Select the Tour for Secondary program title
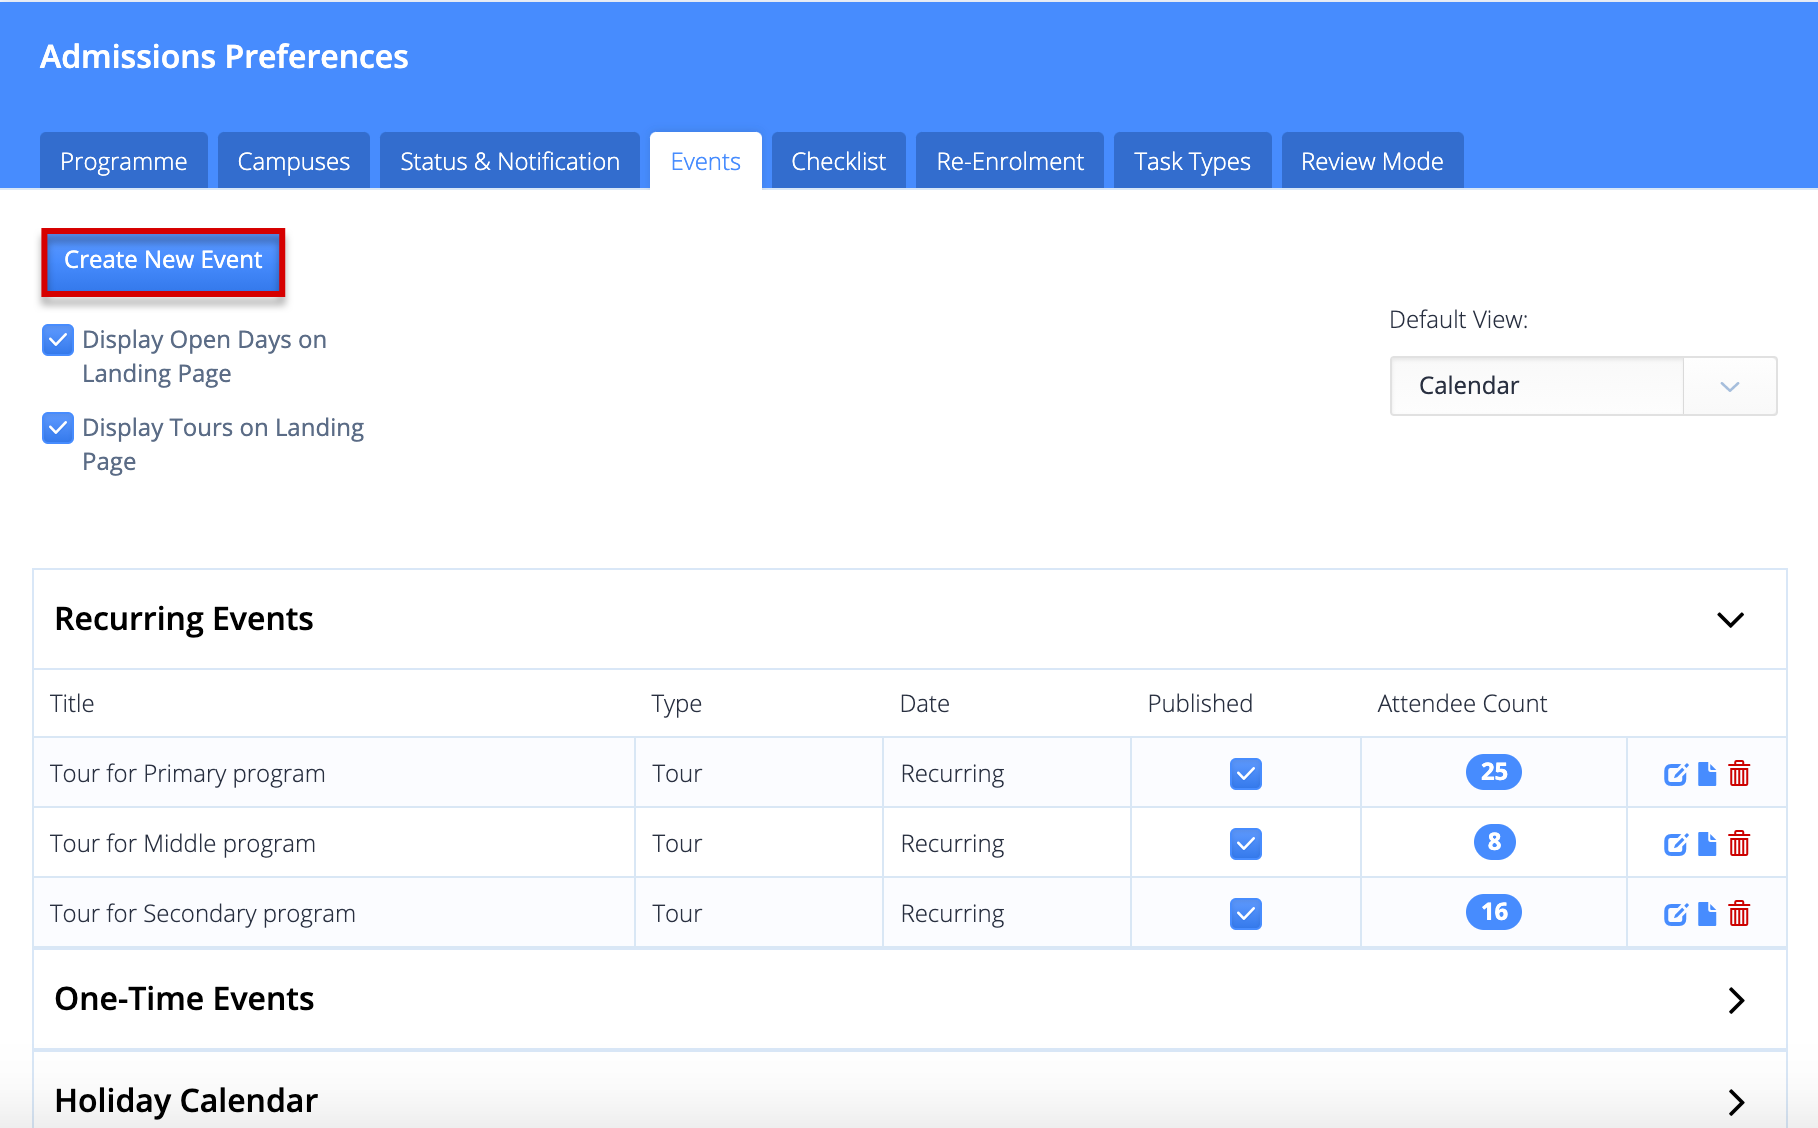The height and width of the screenshot is (1128, 1818). click(x=203, y=914)
